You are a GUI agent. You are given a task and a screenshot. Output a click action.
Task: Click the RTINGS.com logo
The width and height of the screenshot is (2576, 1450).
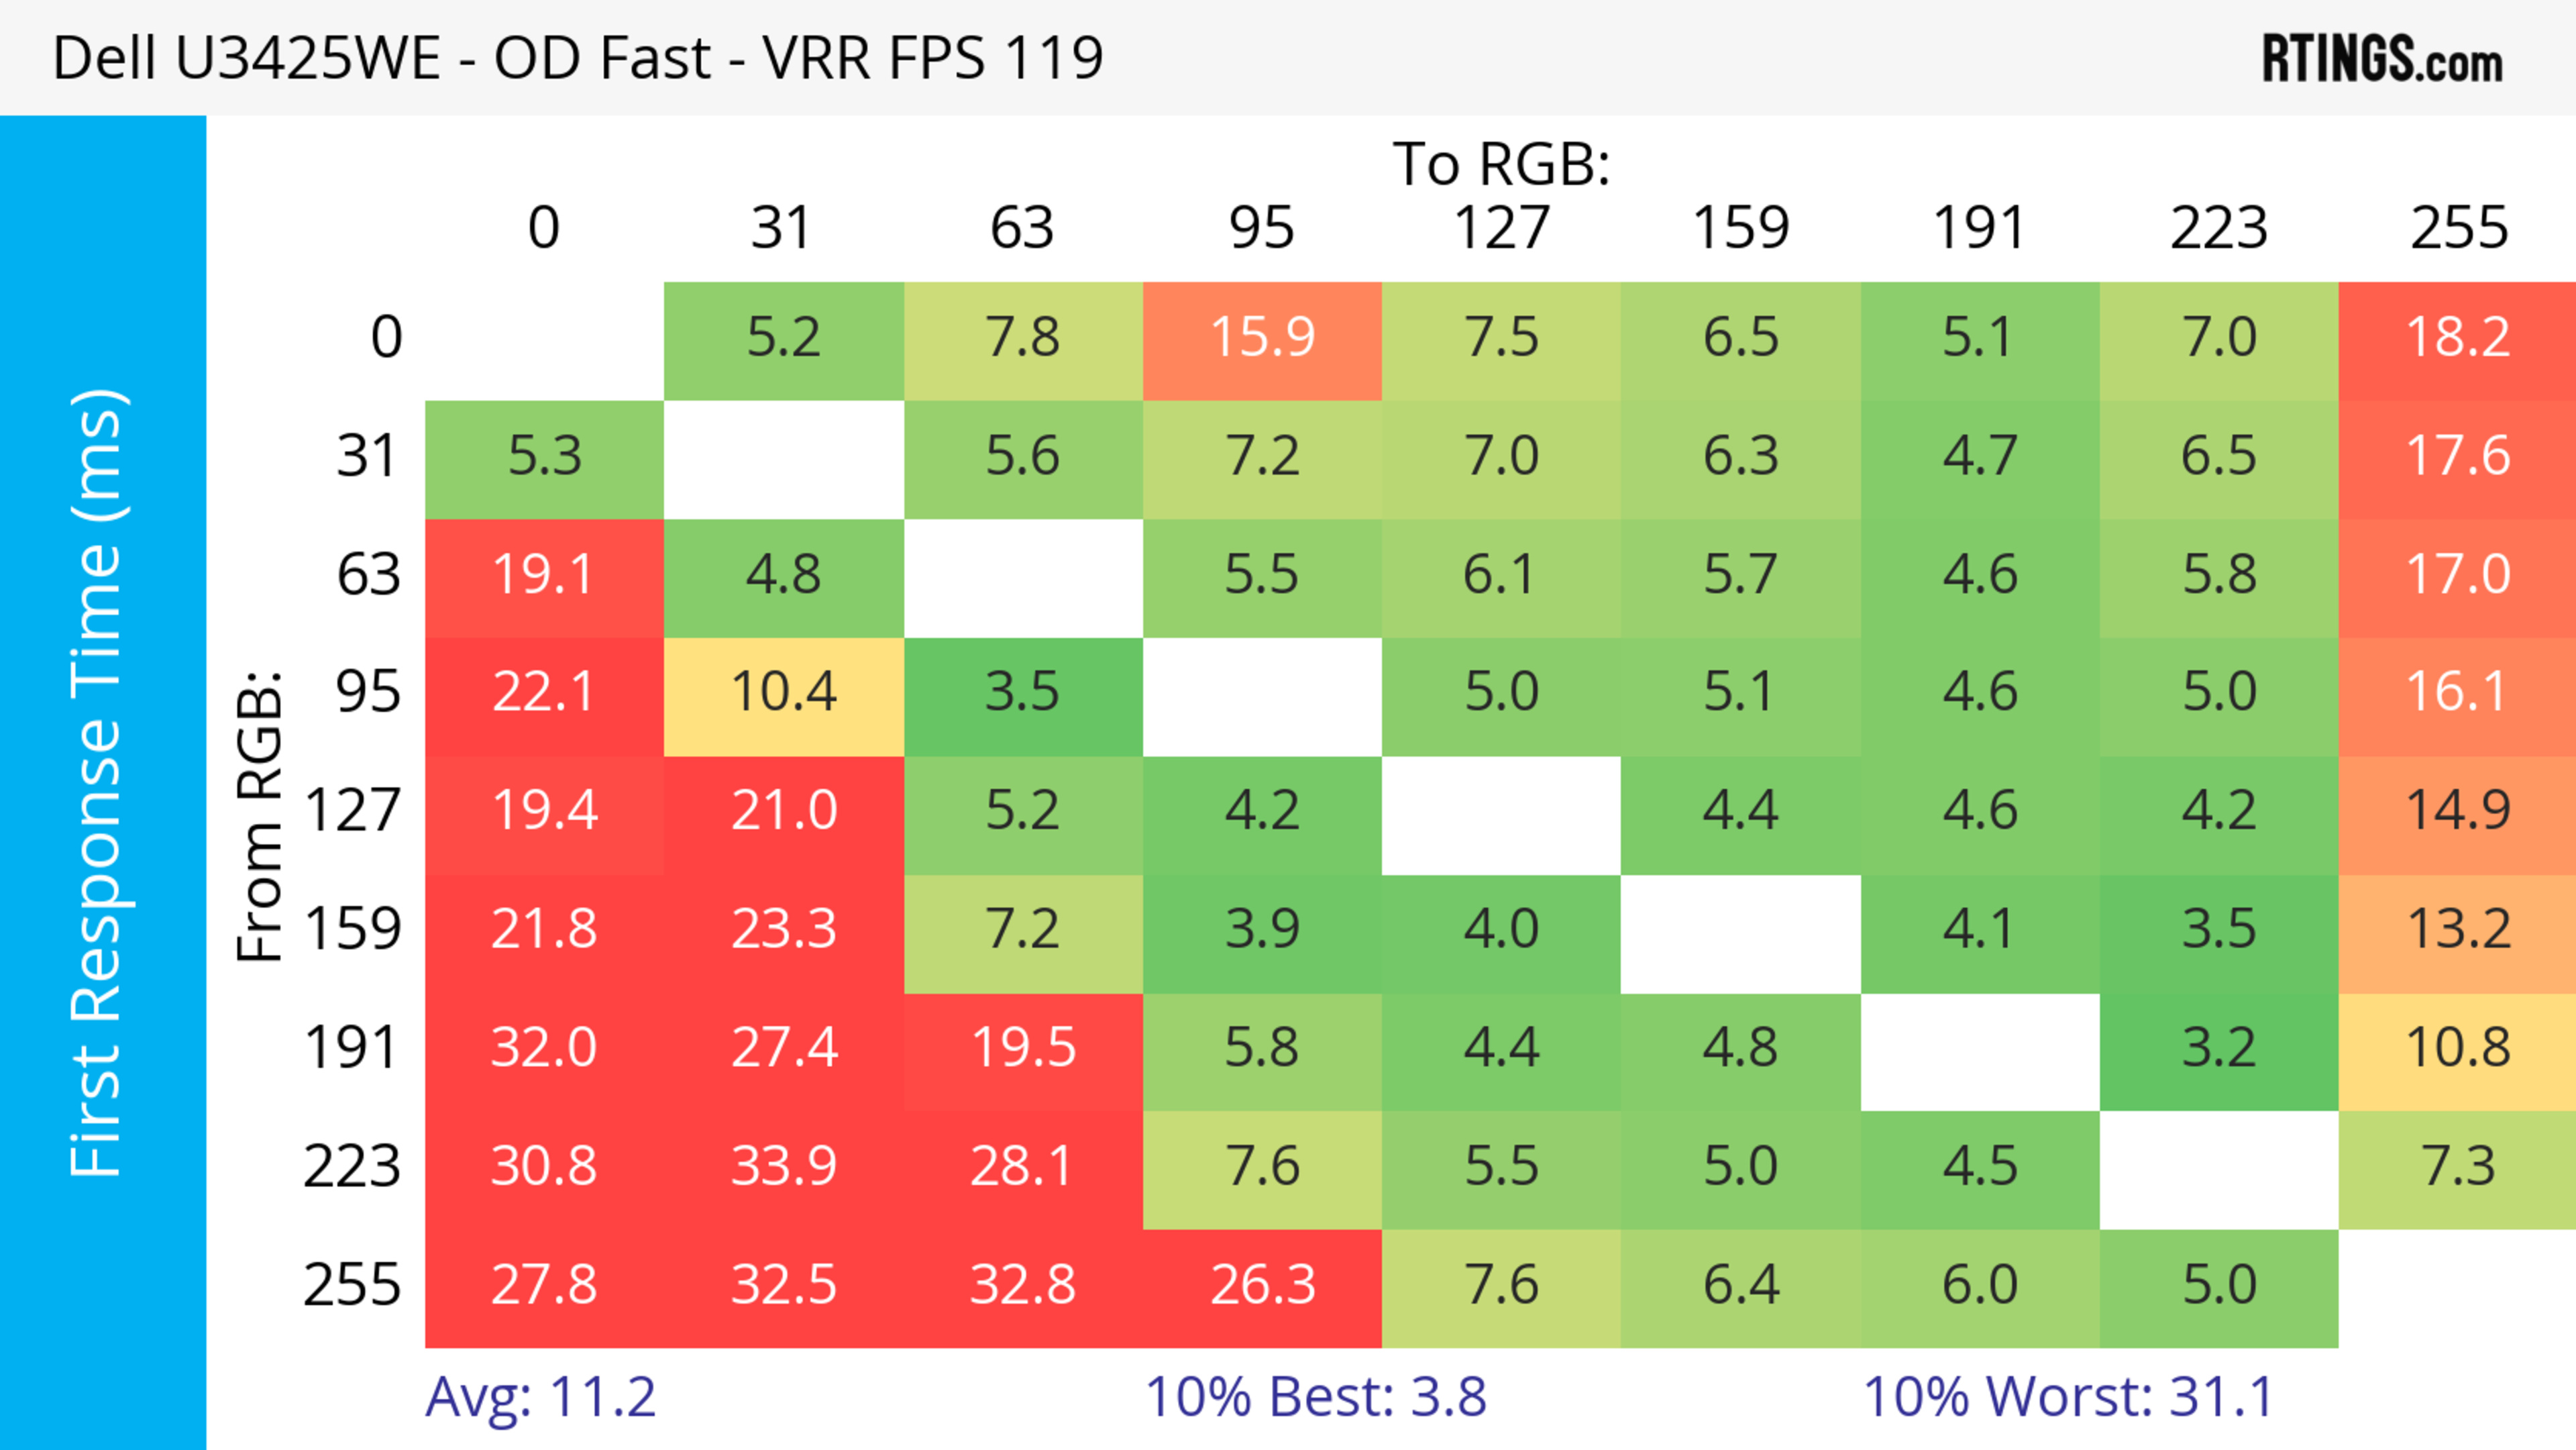2382,59
